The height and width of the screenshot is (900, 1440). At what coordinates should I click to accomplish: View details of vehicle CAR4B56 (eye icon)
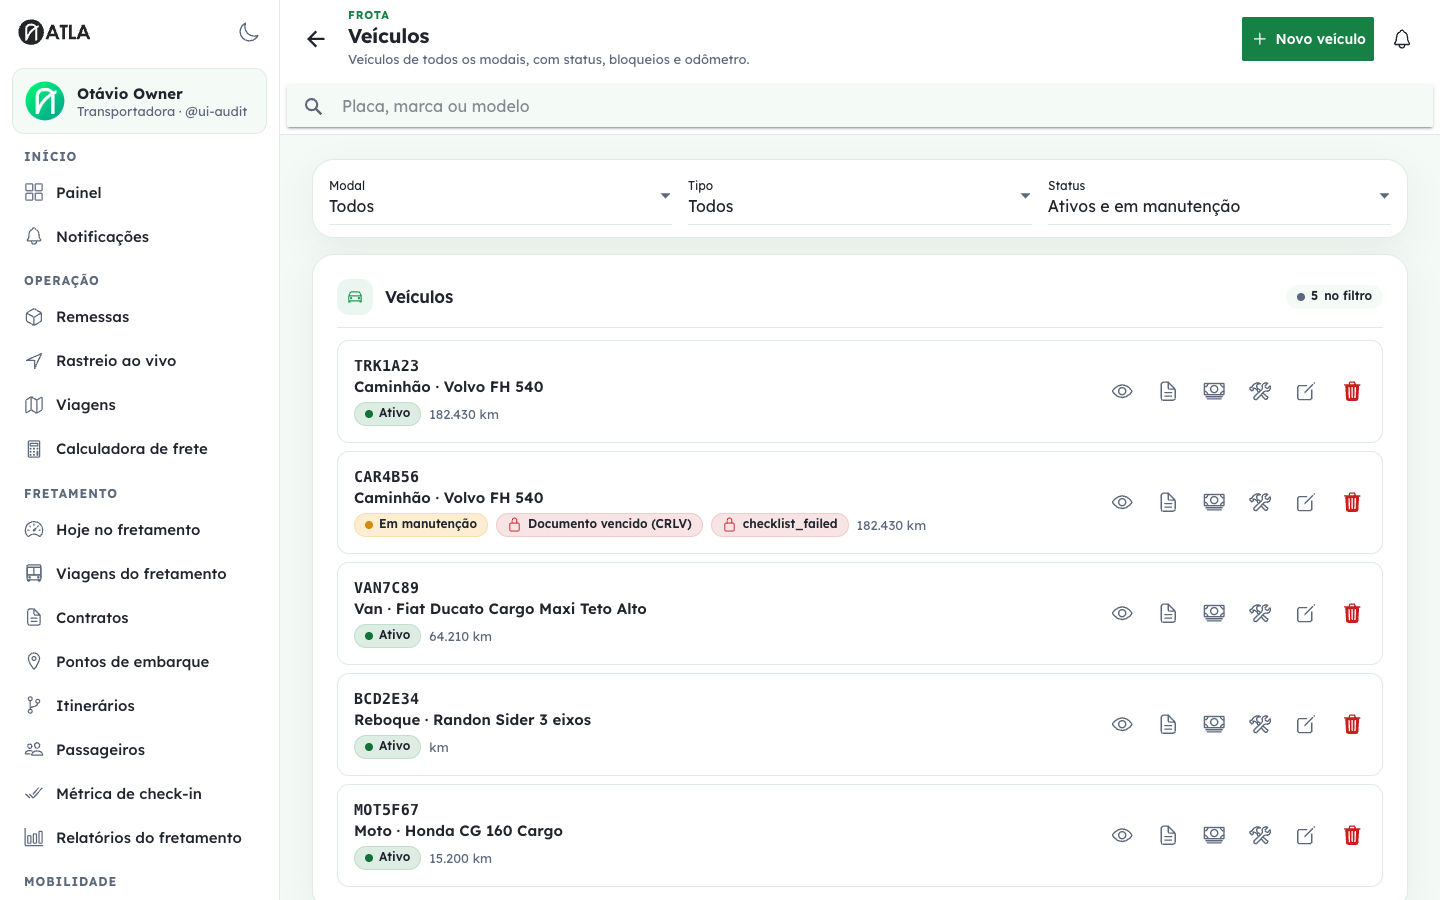click(1122, 503)
